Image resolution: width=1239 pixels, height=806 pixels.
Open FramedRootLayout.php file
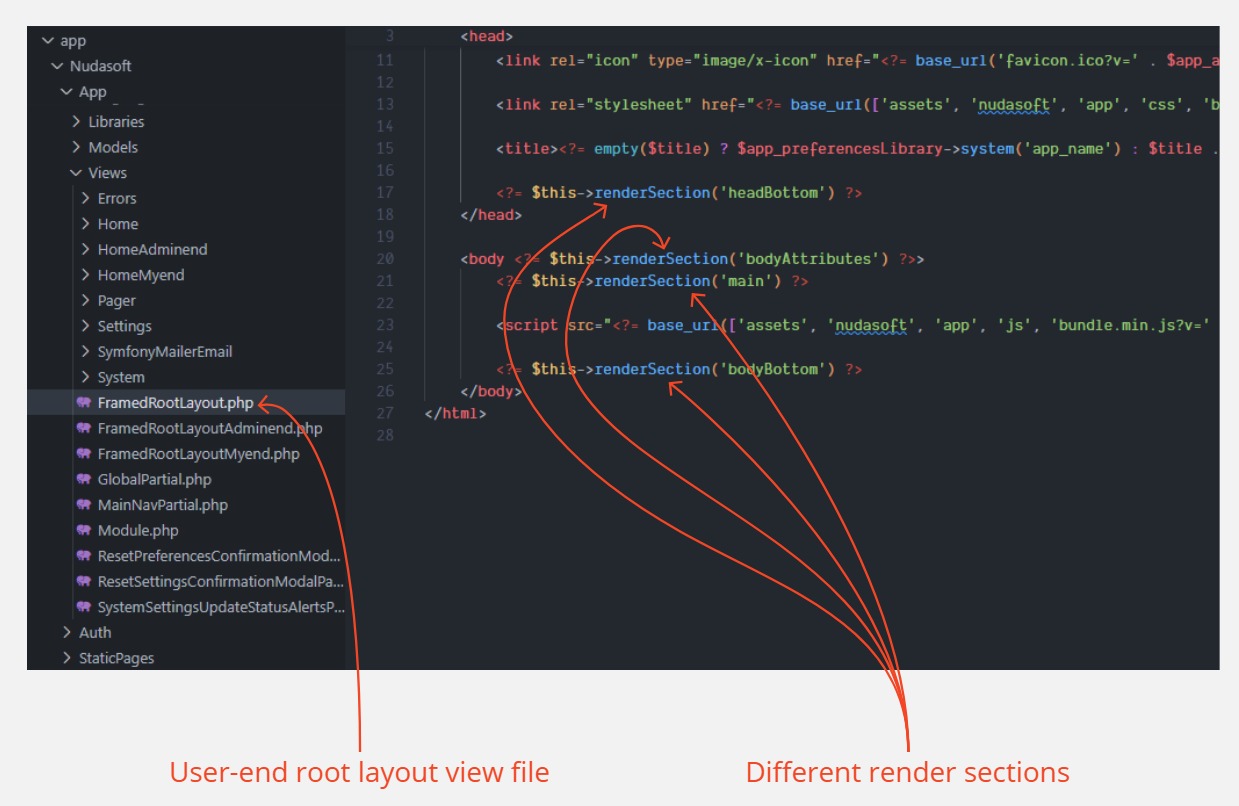[176, 403]
